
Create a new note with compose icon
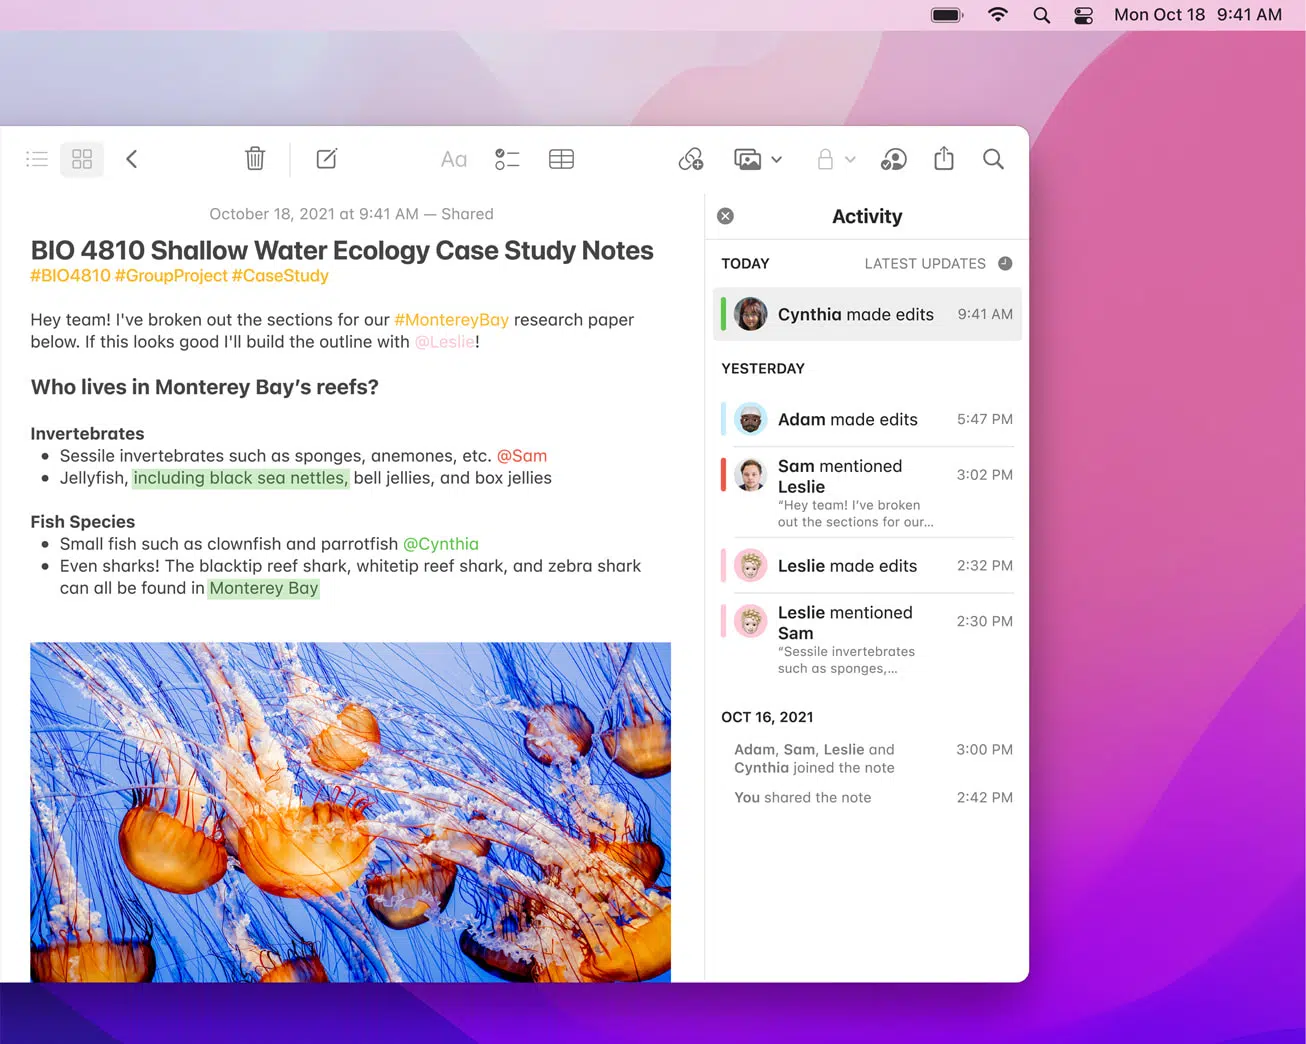(327, 159)
